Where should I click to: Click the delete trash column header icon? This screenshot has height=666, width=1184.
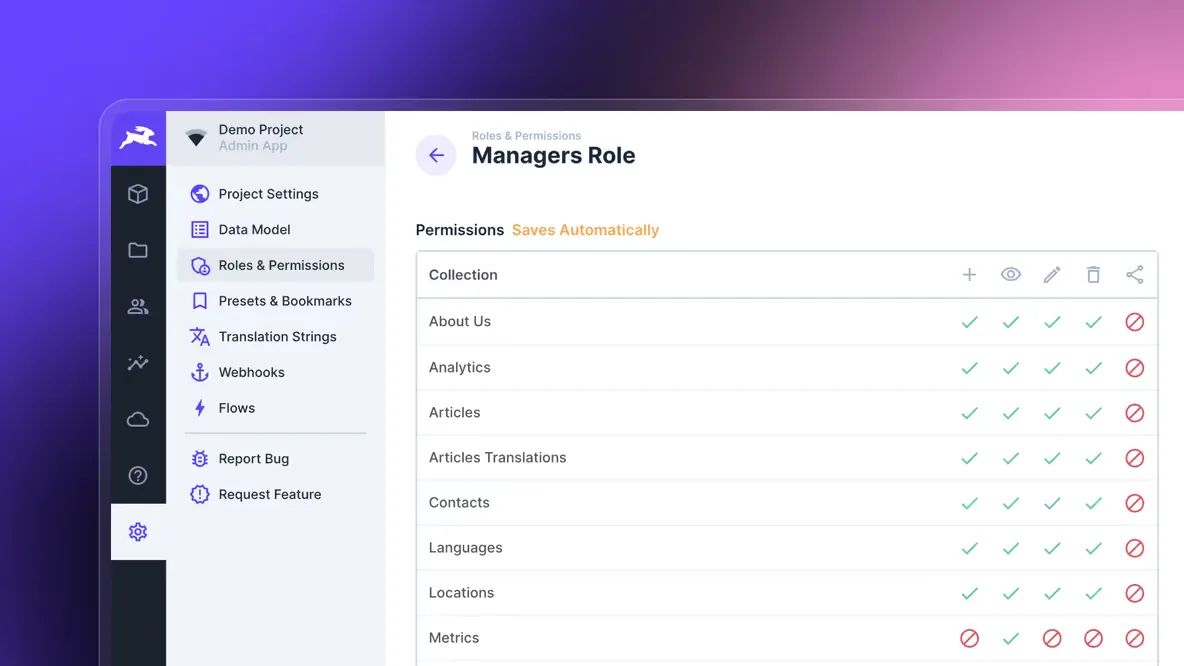(1093, 275)
